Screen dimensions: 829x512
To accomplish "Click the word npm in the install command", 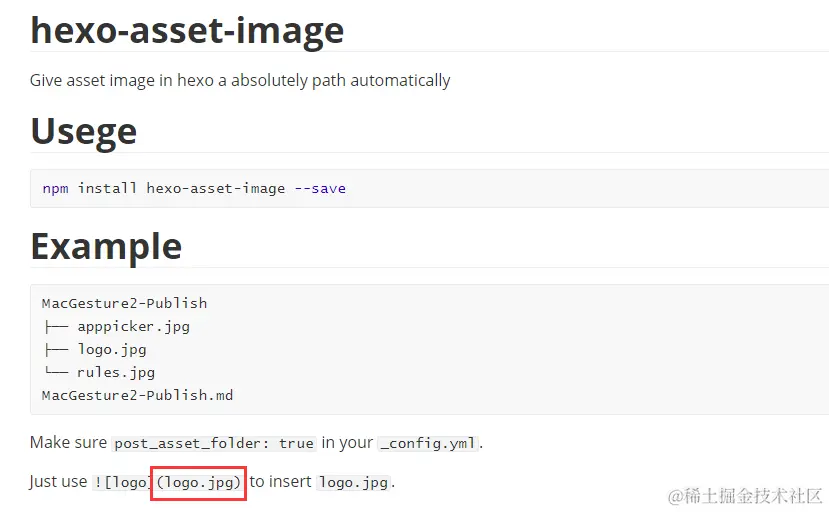I will click(x=56, y=188).
